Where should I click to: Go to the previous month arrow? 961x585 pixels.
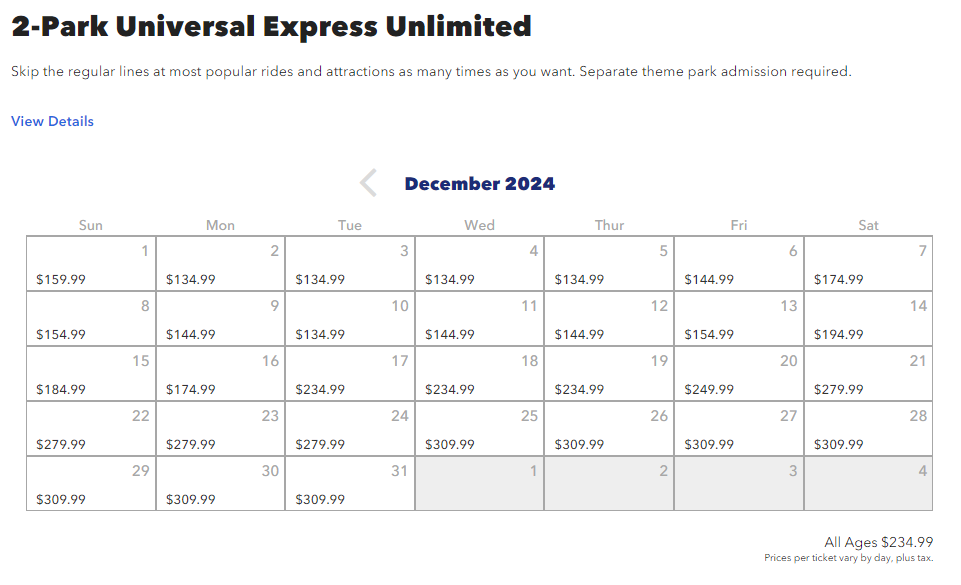[x=368, y=183]
